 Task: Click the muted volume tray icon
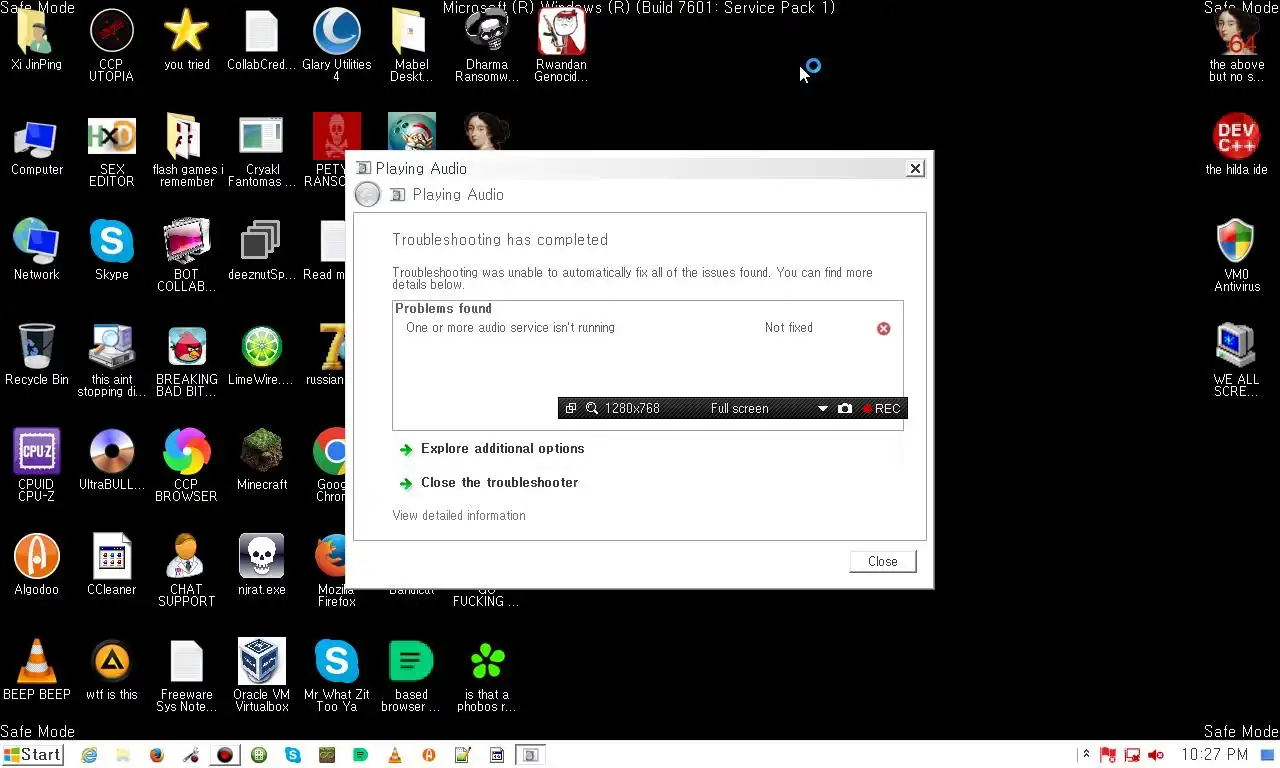(x=1156, y=755)
